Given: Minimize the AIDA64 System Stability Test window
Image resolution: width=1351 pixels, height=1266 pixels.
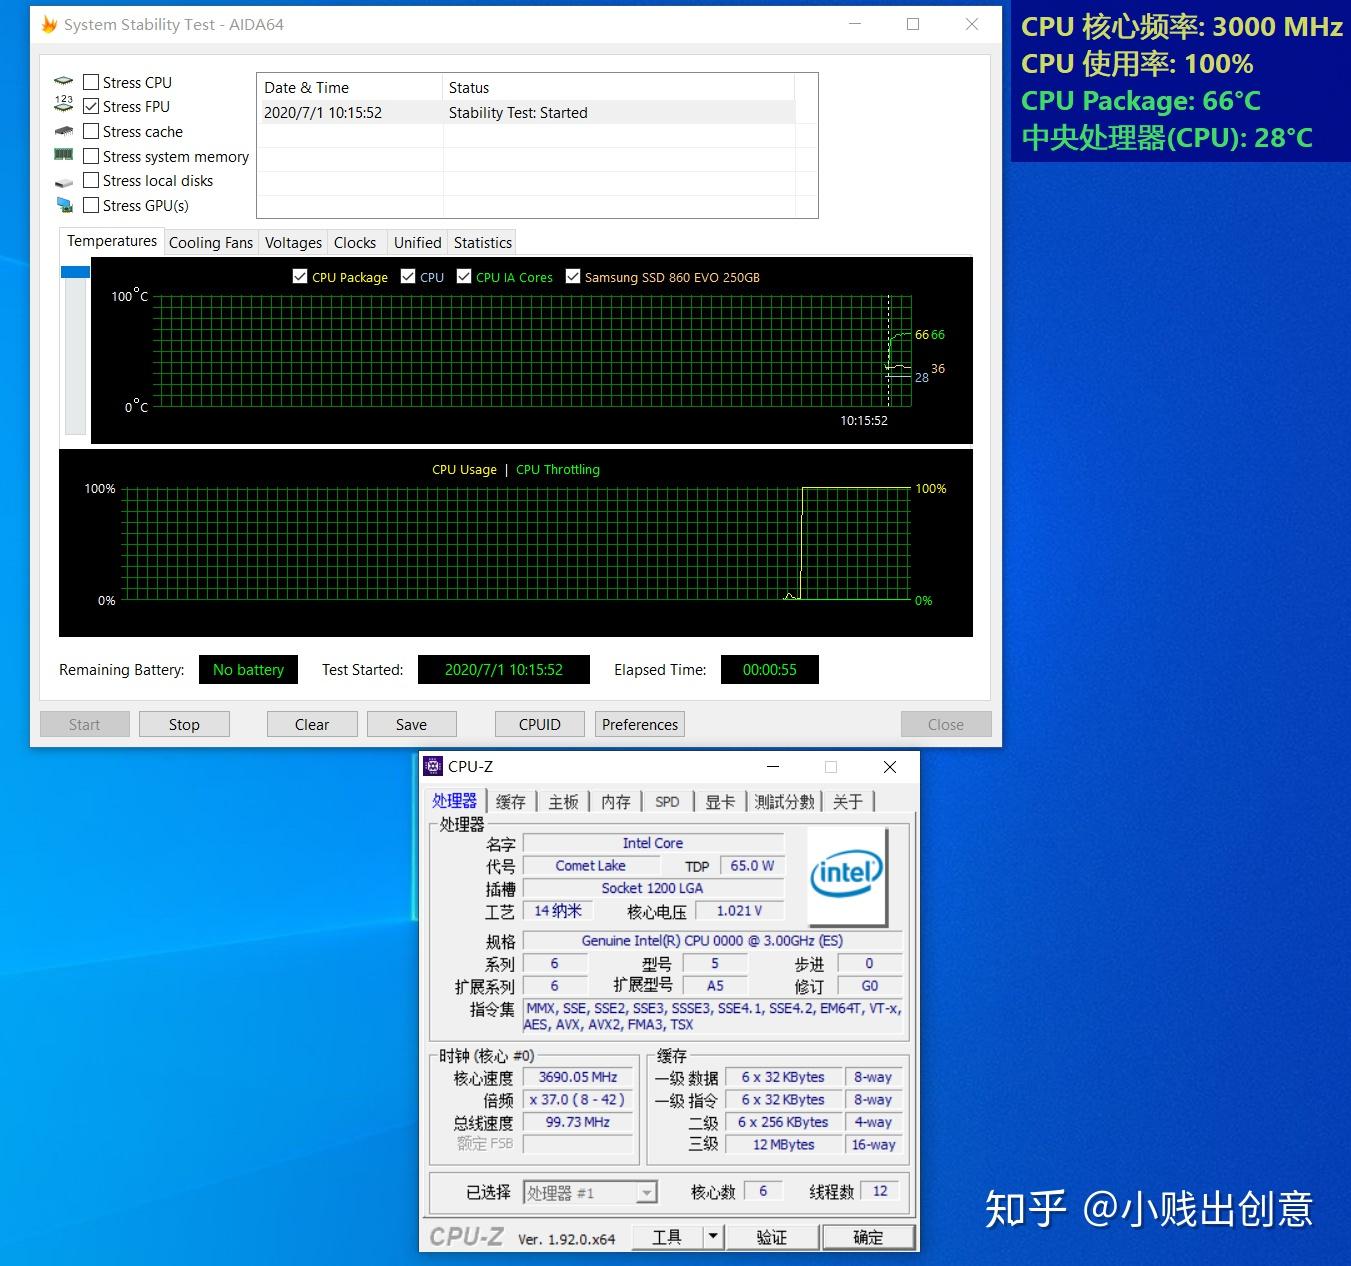Looking at the screenshot, I should pos(855,24).
